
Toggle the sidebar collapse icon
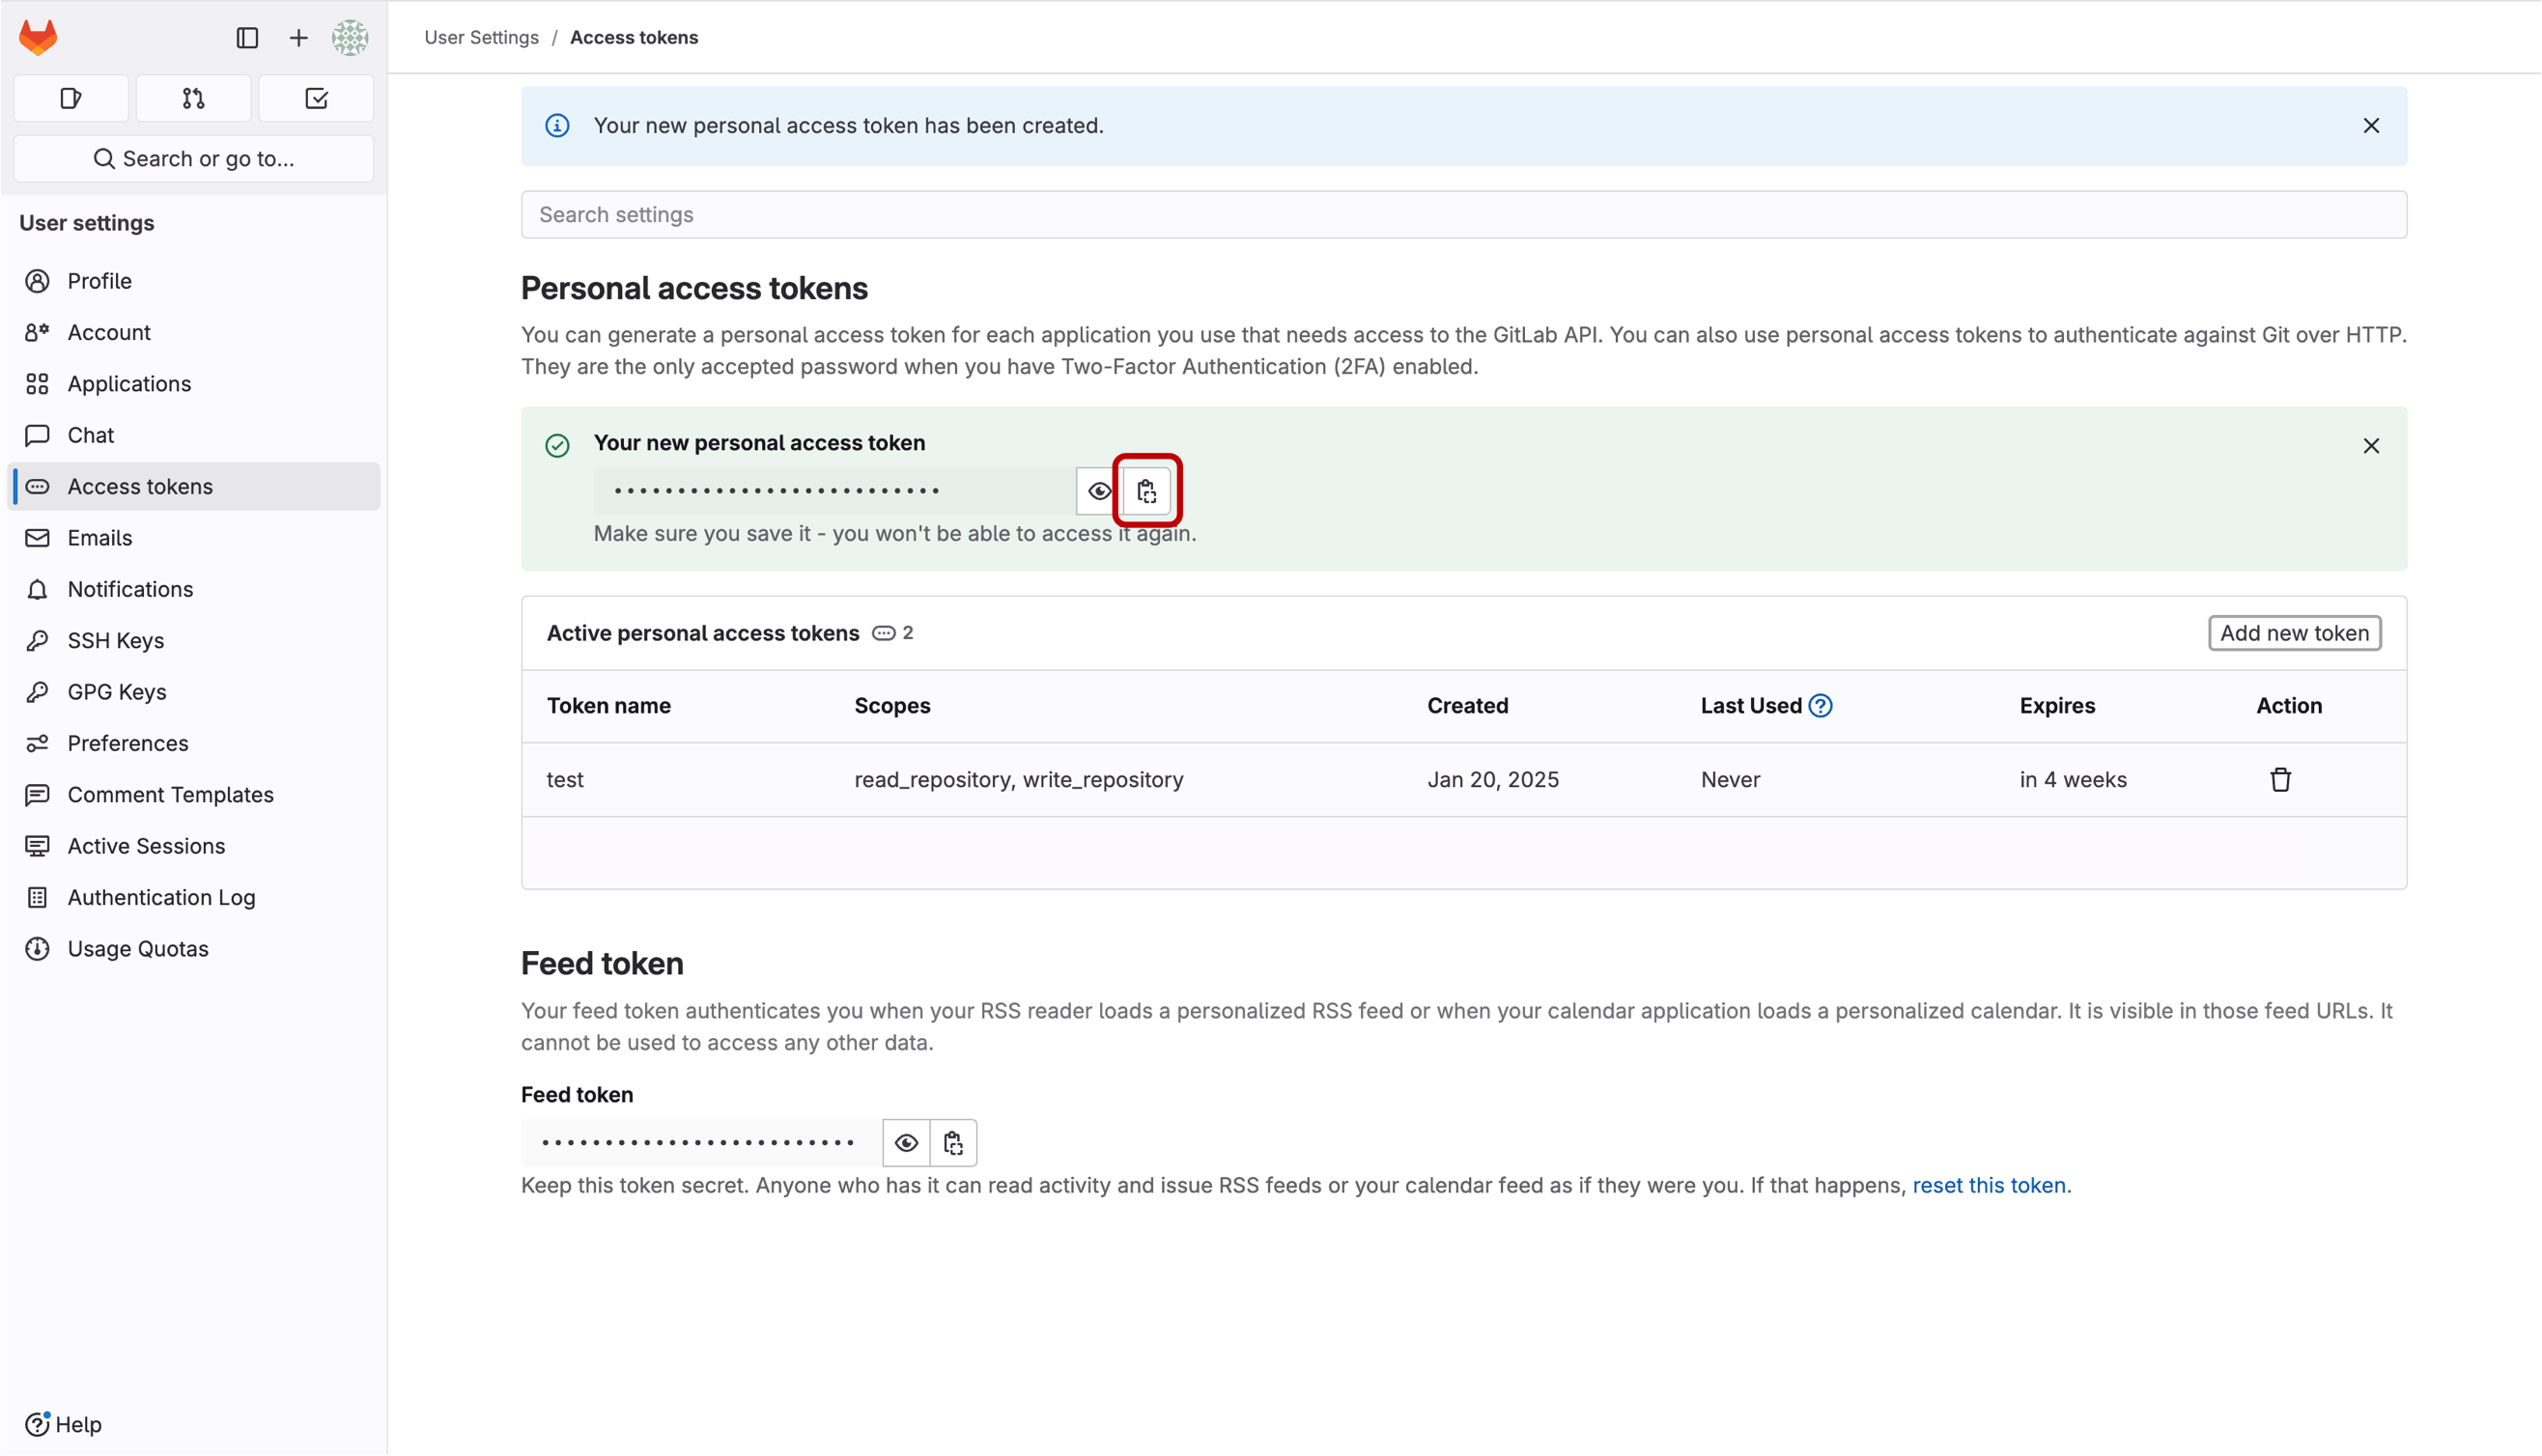coord(247,38)
